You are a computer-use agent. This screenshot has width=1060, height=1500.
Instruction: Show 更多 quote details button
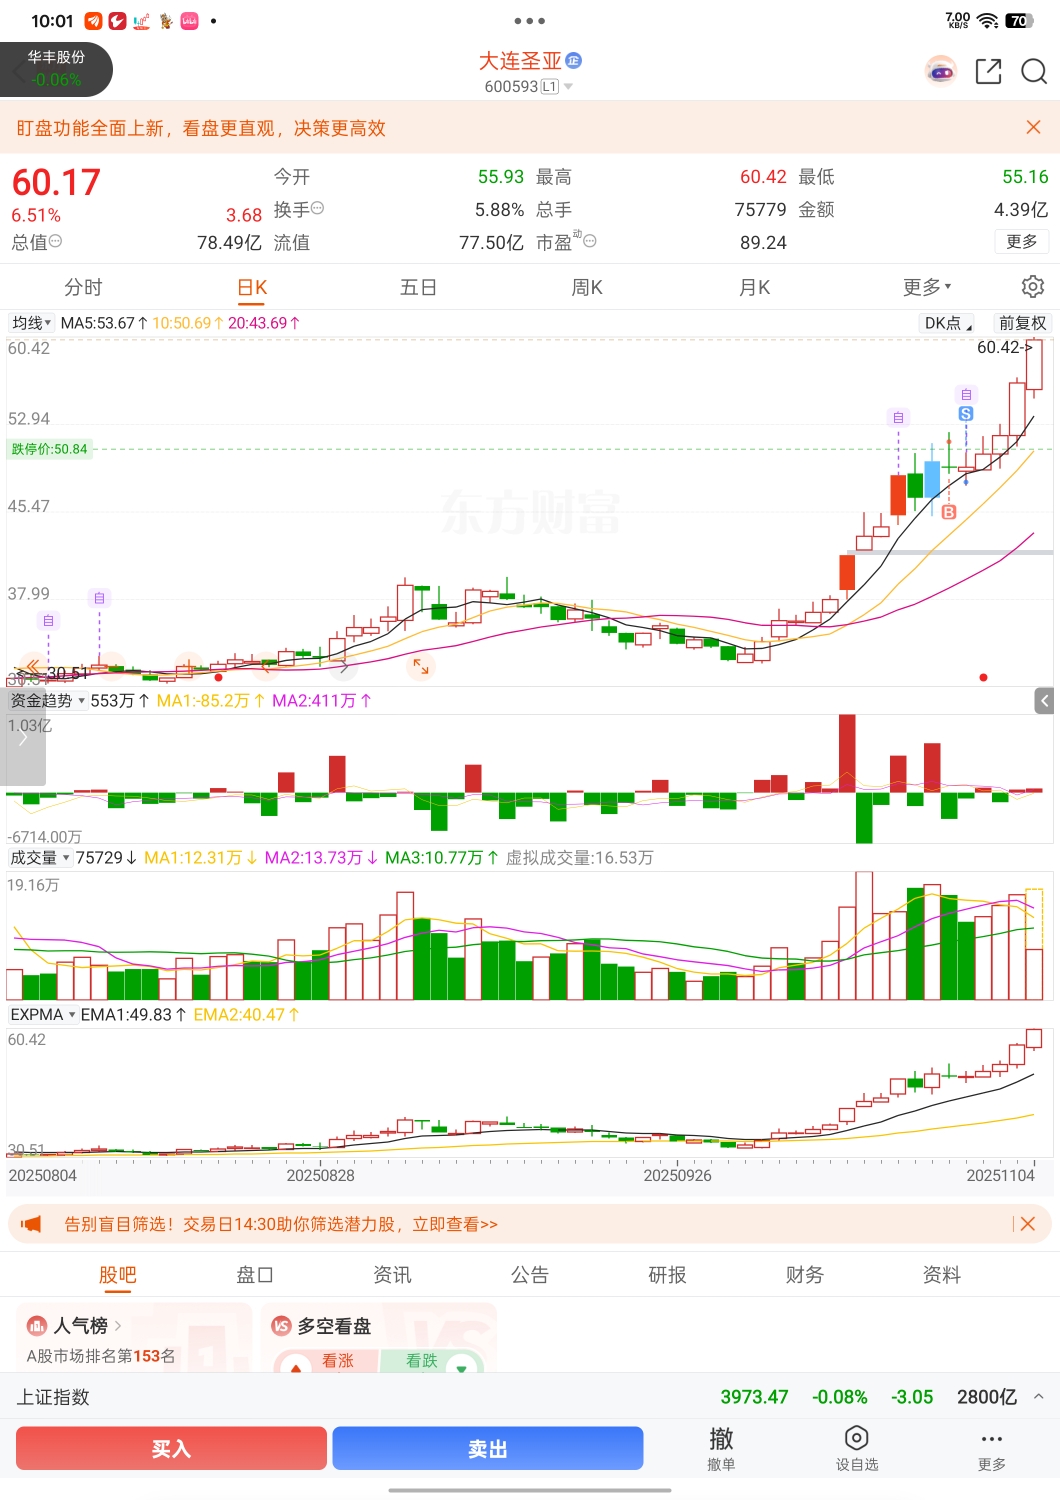[1022, 241]
